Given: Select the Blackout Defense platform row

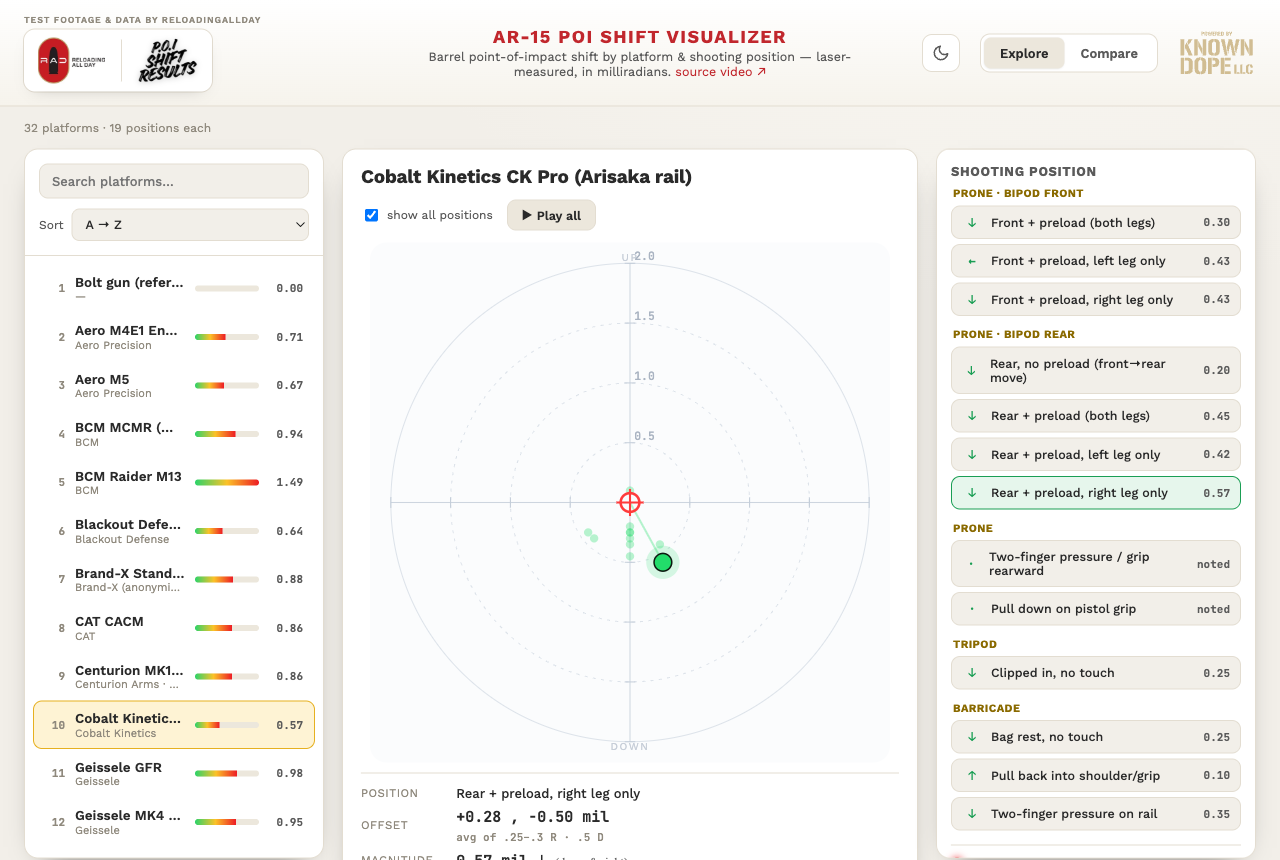Looking at the screenshot, I should click(174, 531).
